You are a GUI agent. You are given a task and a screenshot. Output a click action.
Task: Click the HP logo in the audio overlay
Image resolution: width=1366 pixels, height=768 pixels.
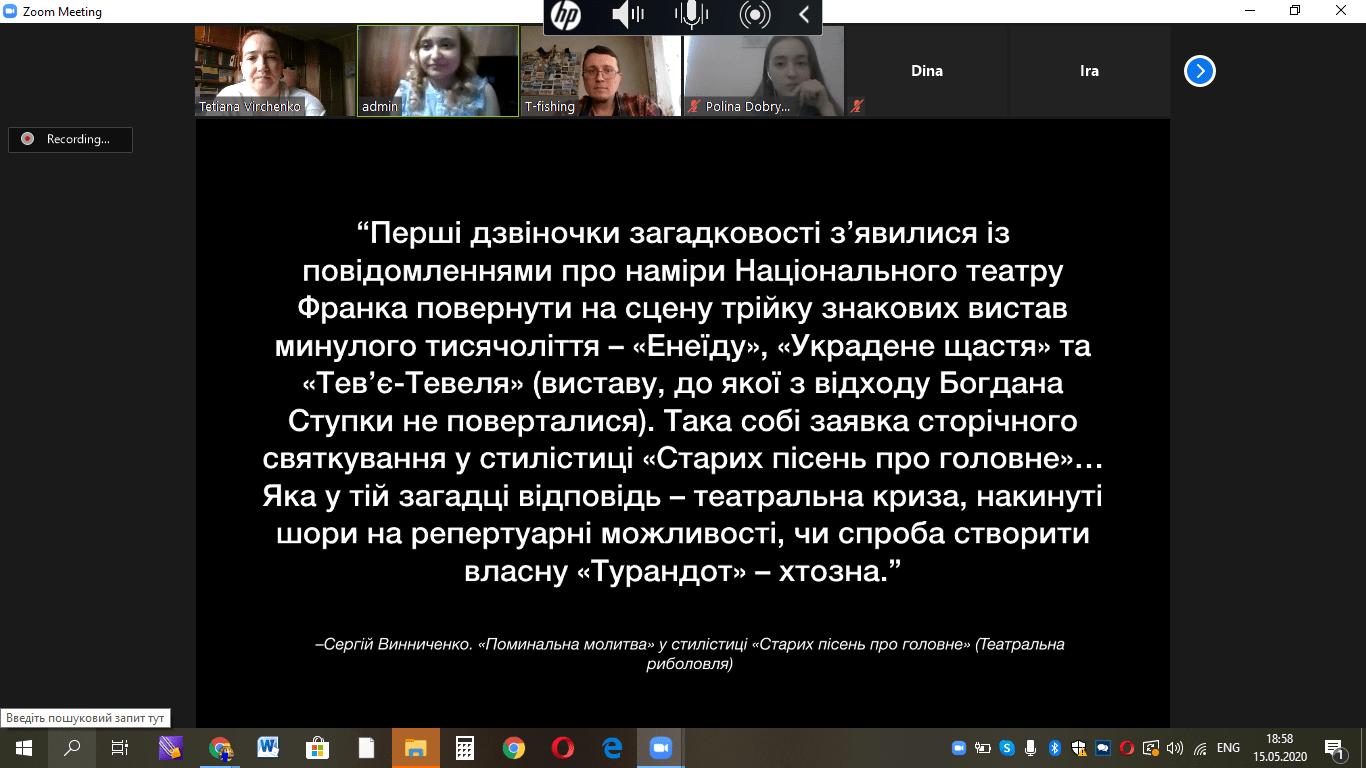(x=566, y=16)
